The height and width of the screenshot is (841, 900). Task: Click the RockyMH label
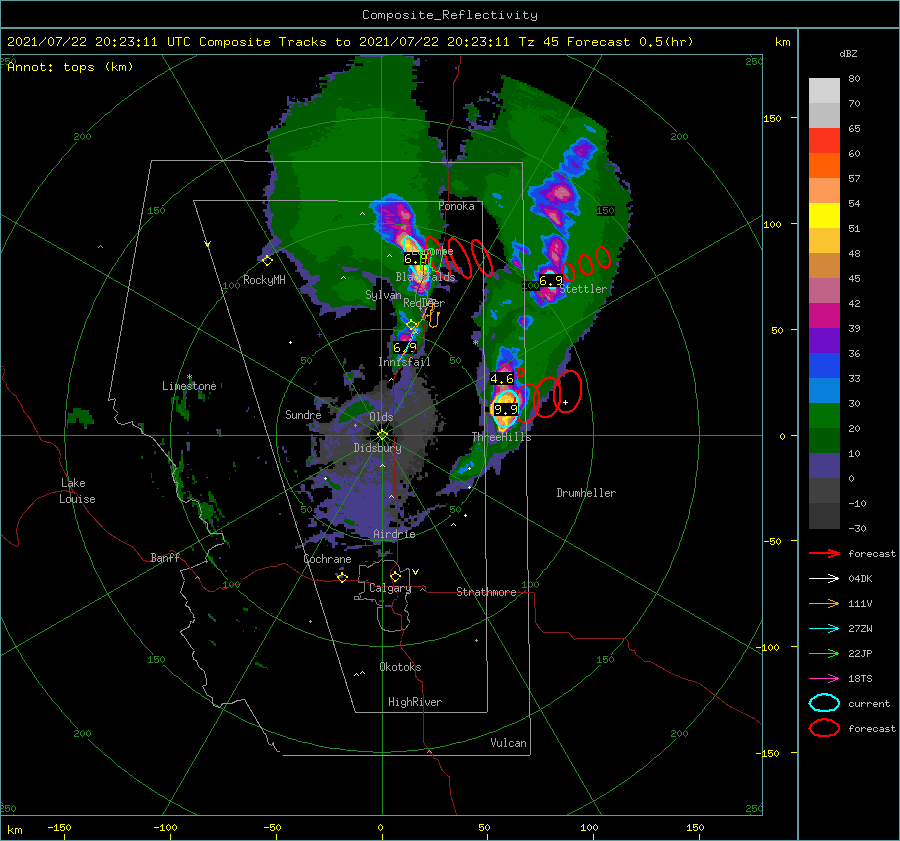coord(264,280)
